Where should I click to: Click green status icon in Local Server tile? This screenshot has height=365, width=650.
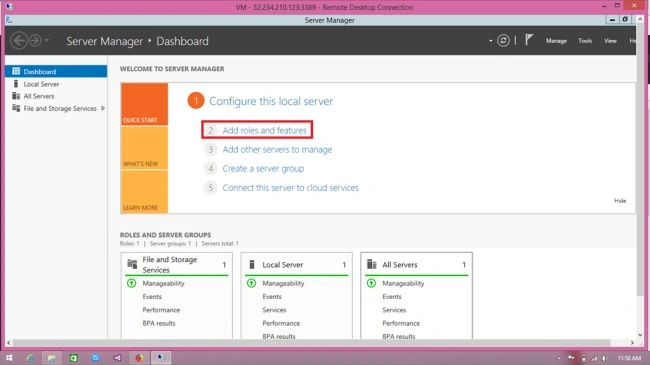click(x=251, y=283)
